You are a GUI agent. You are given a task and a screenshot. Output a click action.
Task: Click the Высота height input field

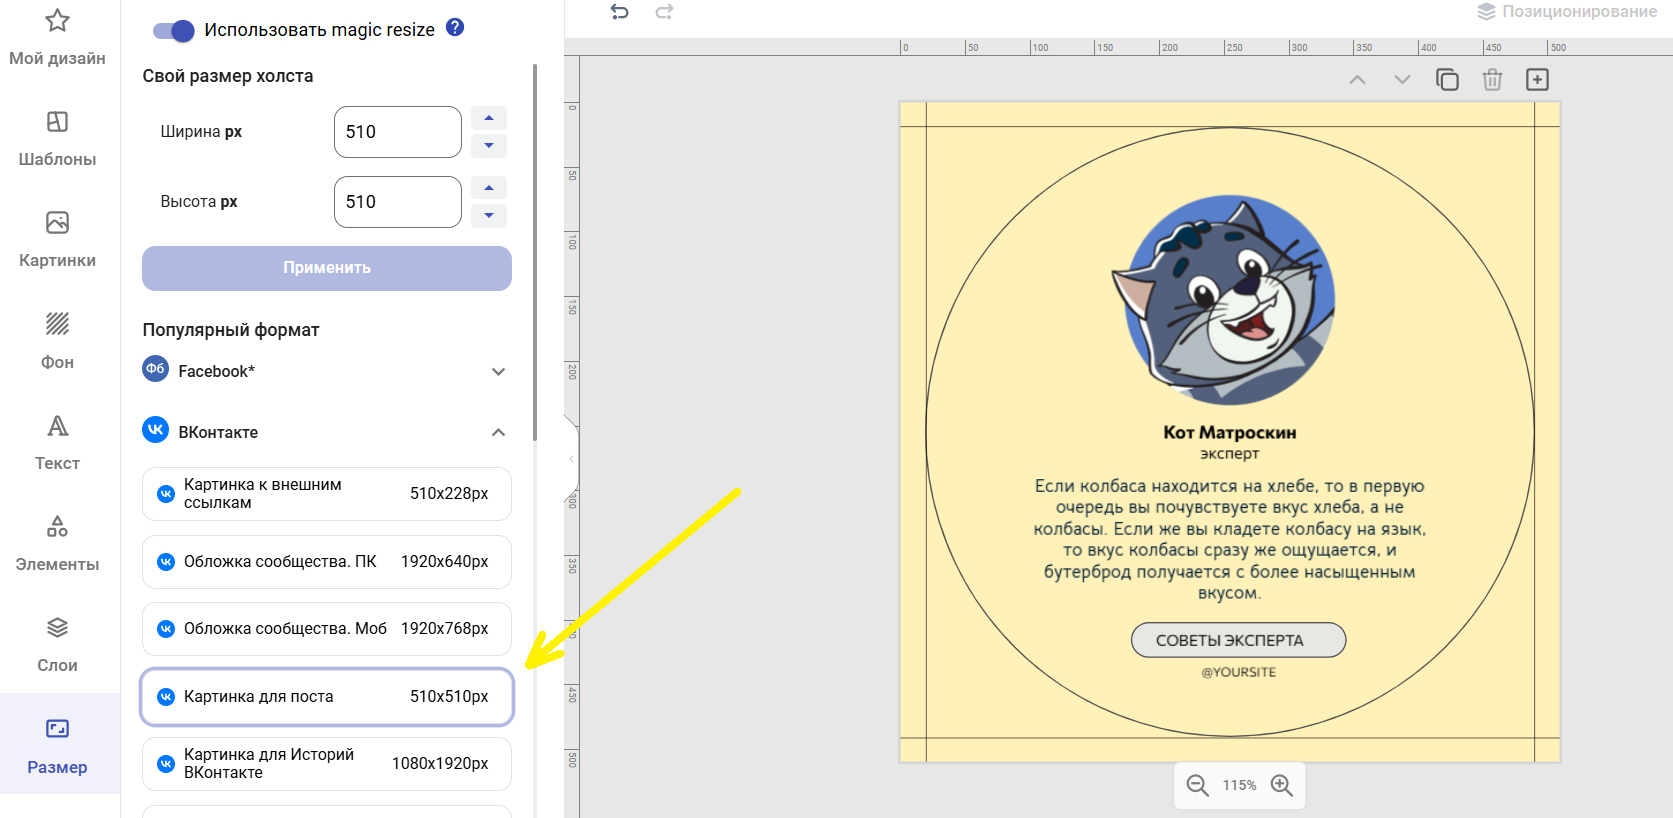pyautogui.click(x=397, y=202)
